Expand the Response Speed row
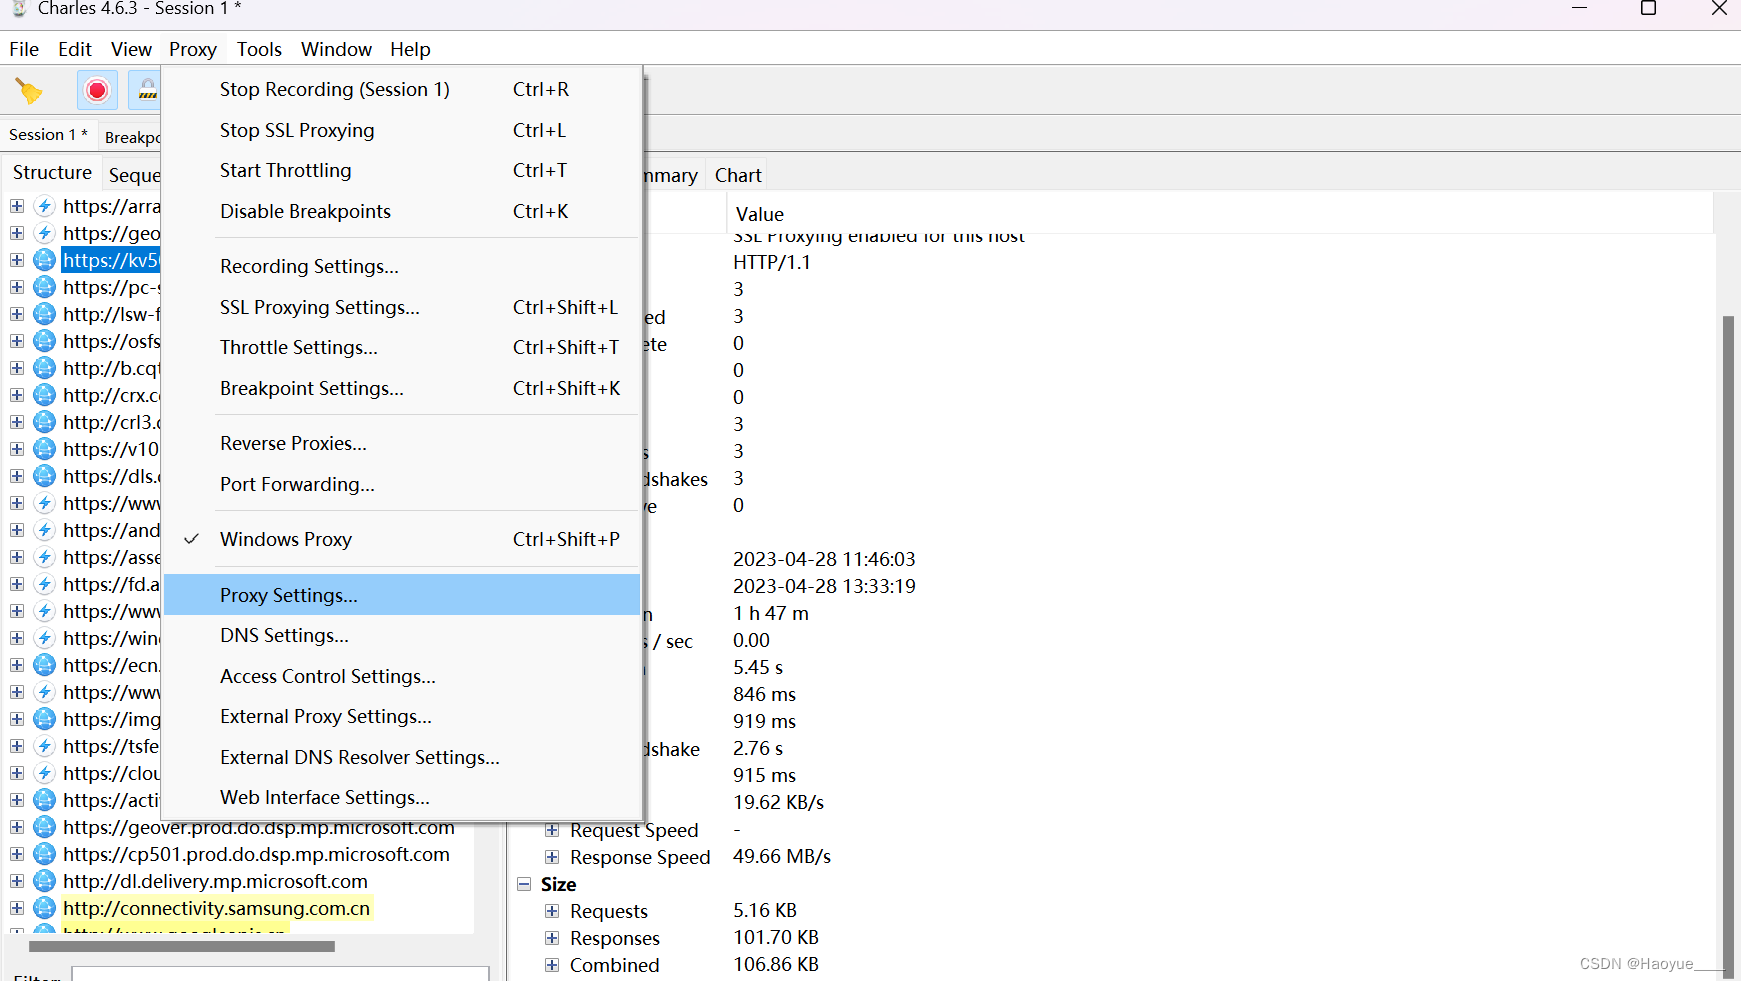1741x981 pixels. pos(552,857)
